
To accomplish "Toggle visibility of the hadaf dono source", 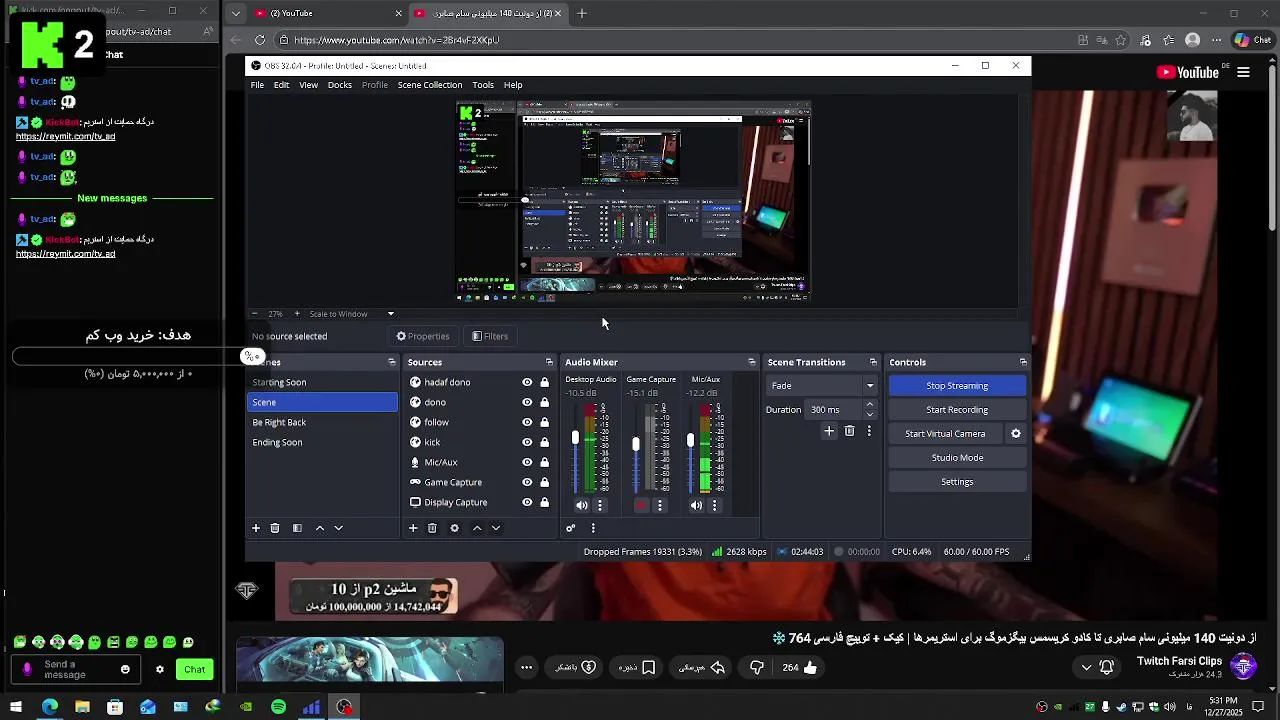I will click(x=527, y=382).
